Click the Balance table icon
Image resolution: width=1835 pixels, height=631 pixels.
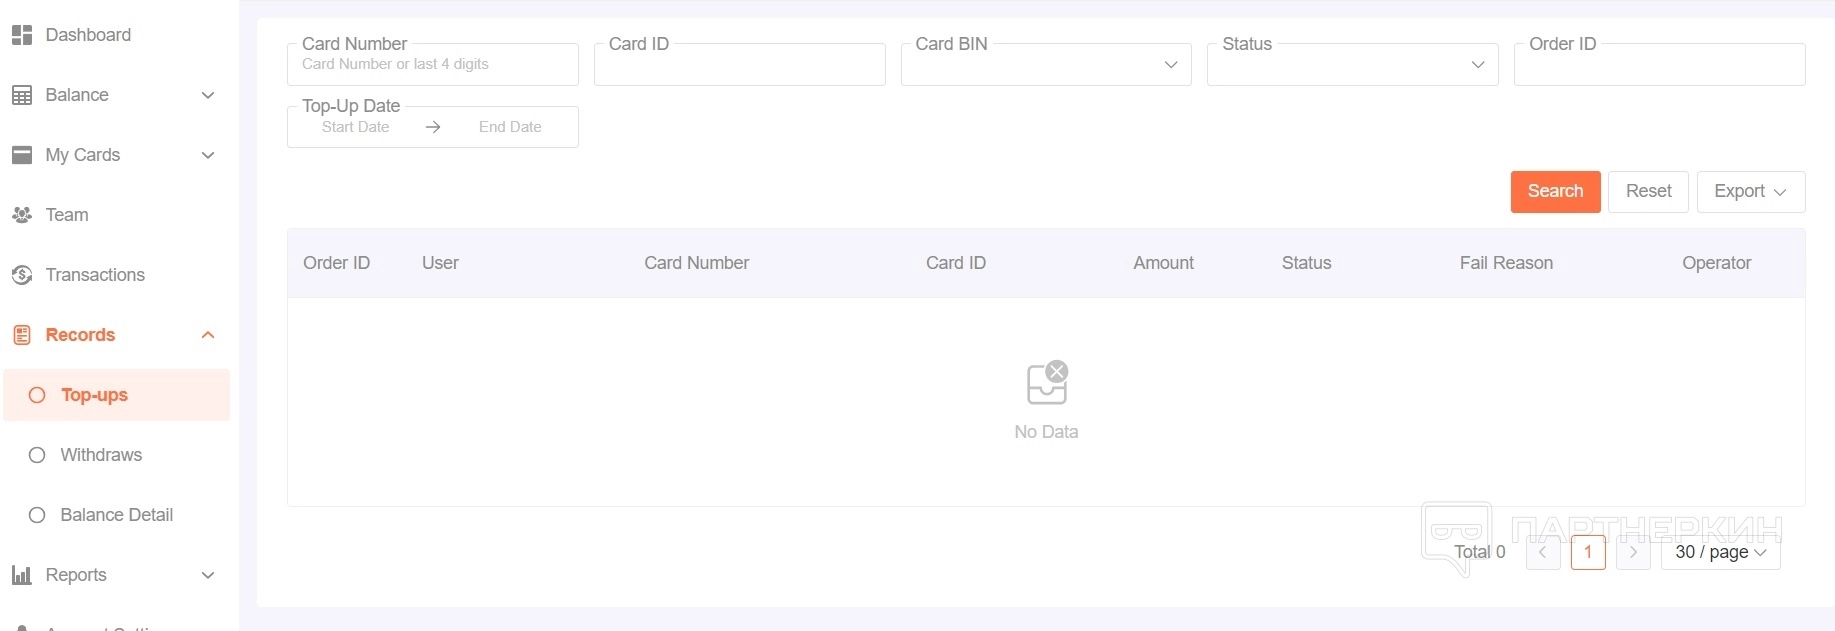coord(22,95)
